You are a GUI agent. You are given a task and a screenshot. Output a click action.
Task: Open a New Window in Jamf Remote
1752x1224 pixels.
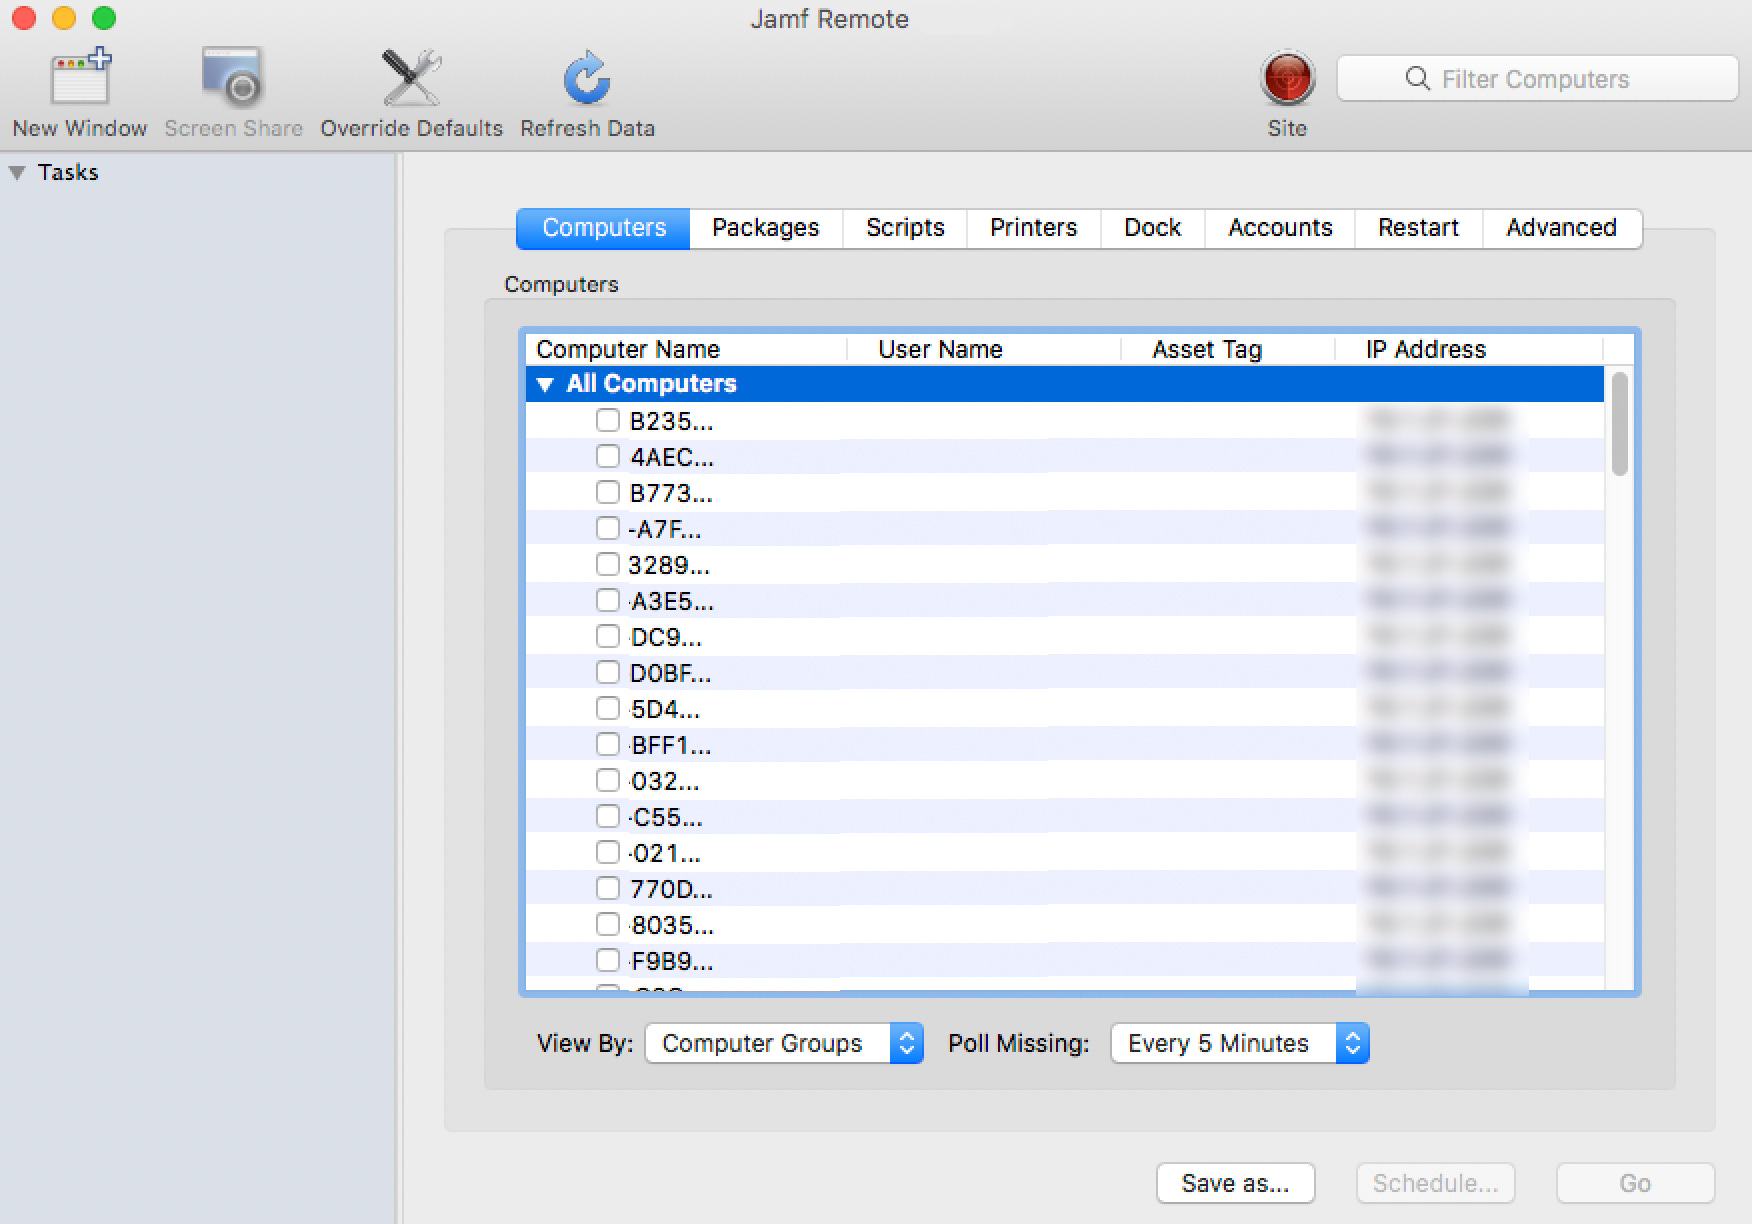click(78, 88)
